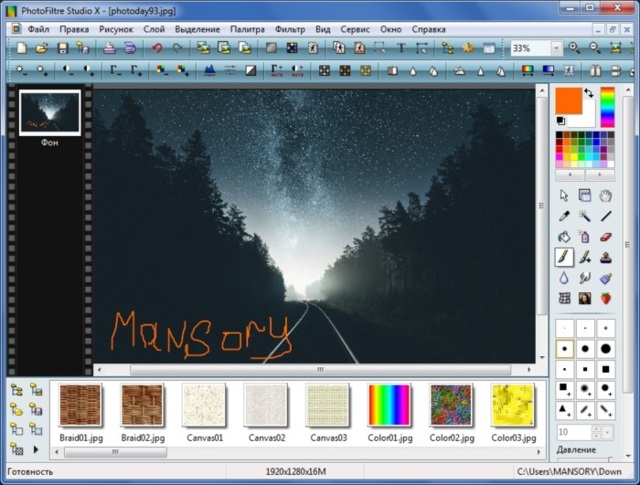Select the strawberry Nozzle tool
Image resolution: width=640 pixels, height=485 pixels.
pos(606,298)
